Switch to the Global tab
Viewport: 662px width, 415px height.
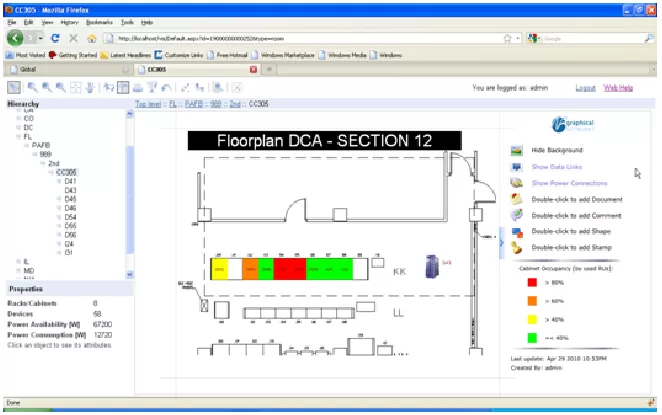click(x=68, y=69)
